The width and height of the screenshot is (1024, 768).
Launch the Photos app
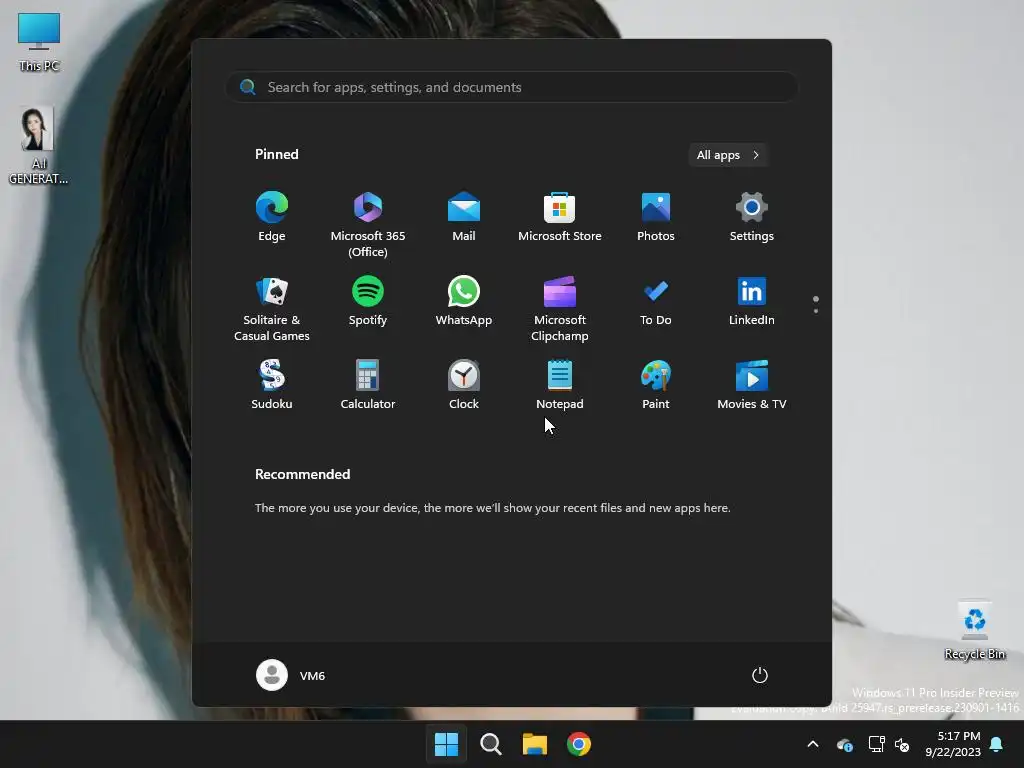[x=656, y=217]
